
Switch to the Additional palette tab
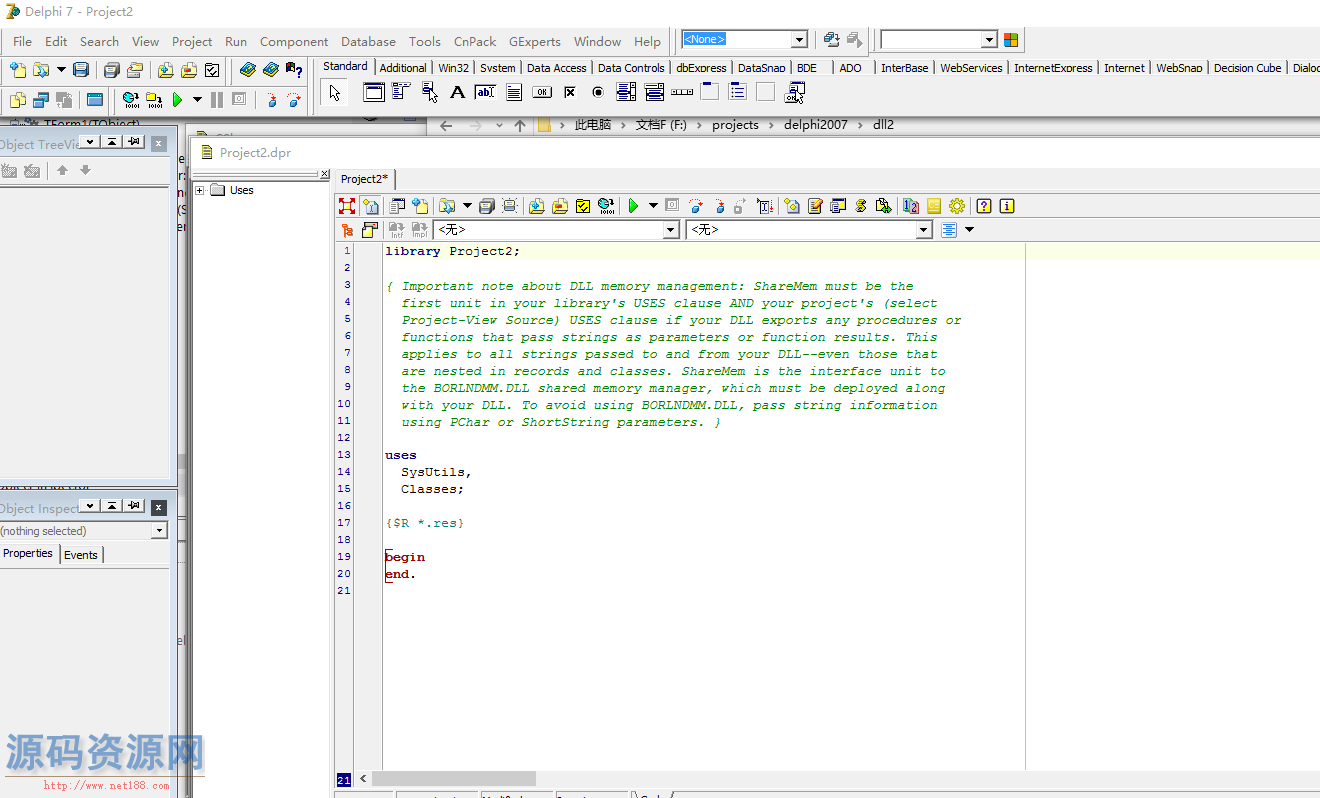click(403, 68)
